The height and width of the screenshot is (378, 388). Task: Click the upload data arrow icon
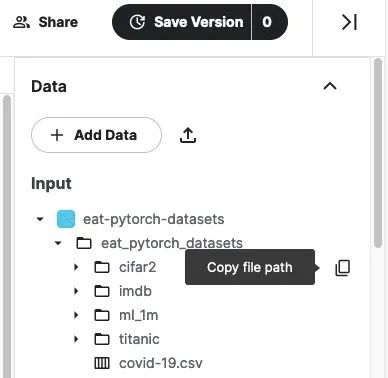pyautogui.click(x=188, y=135)
